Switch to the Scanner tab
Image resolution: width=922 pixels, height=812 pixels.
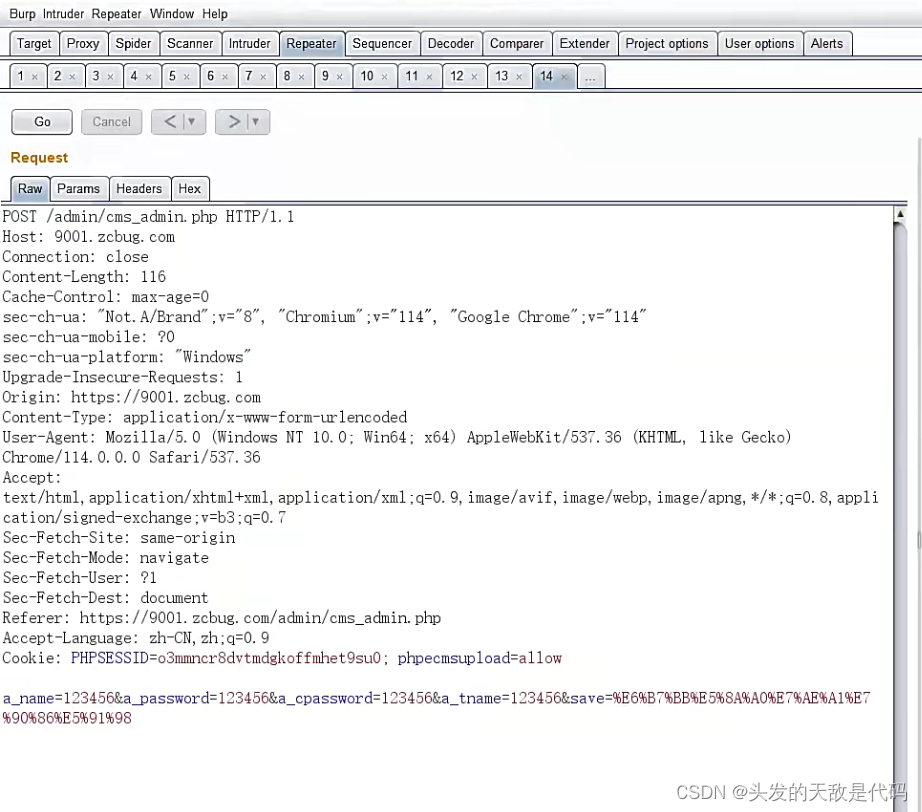pos(190,44)
